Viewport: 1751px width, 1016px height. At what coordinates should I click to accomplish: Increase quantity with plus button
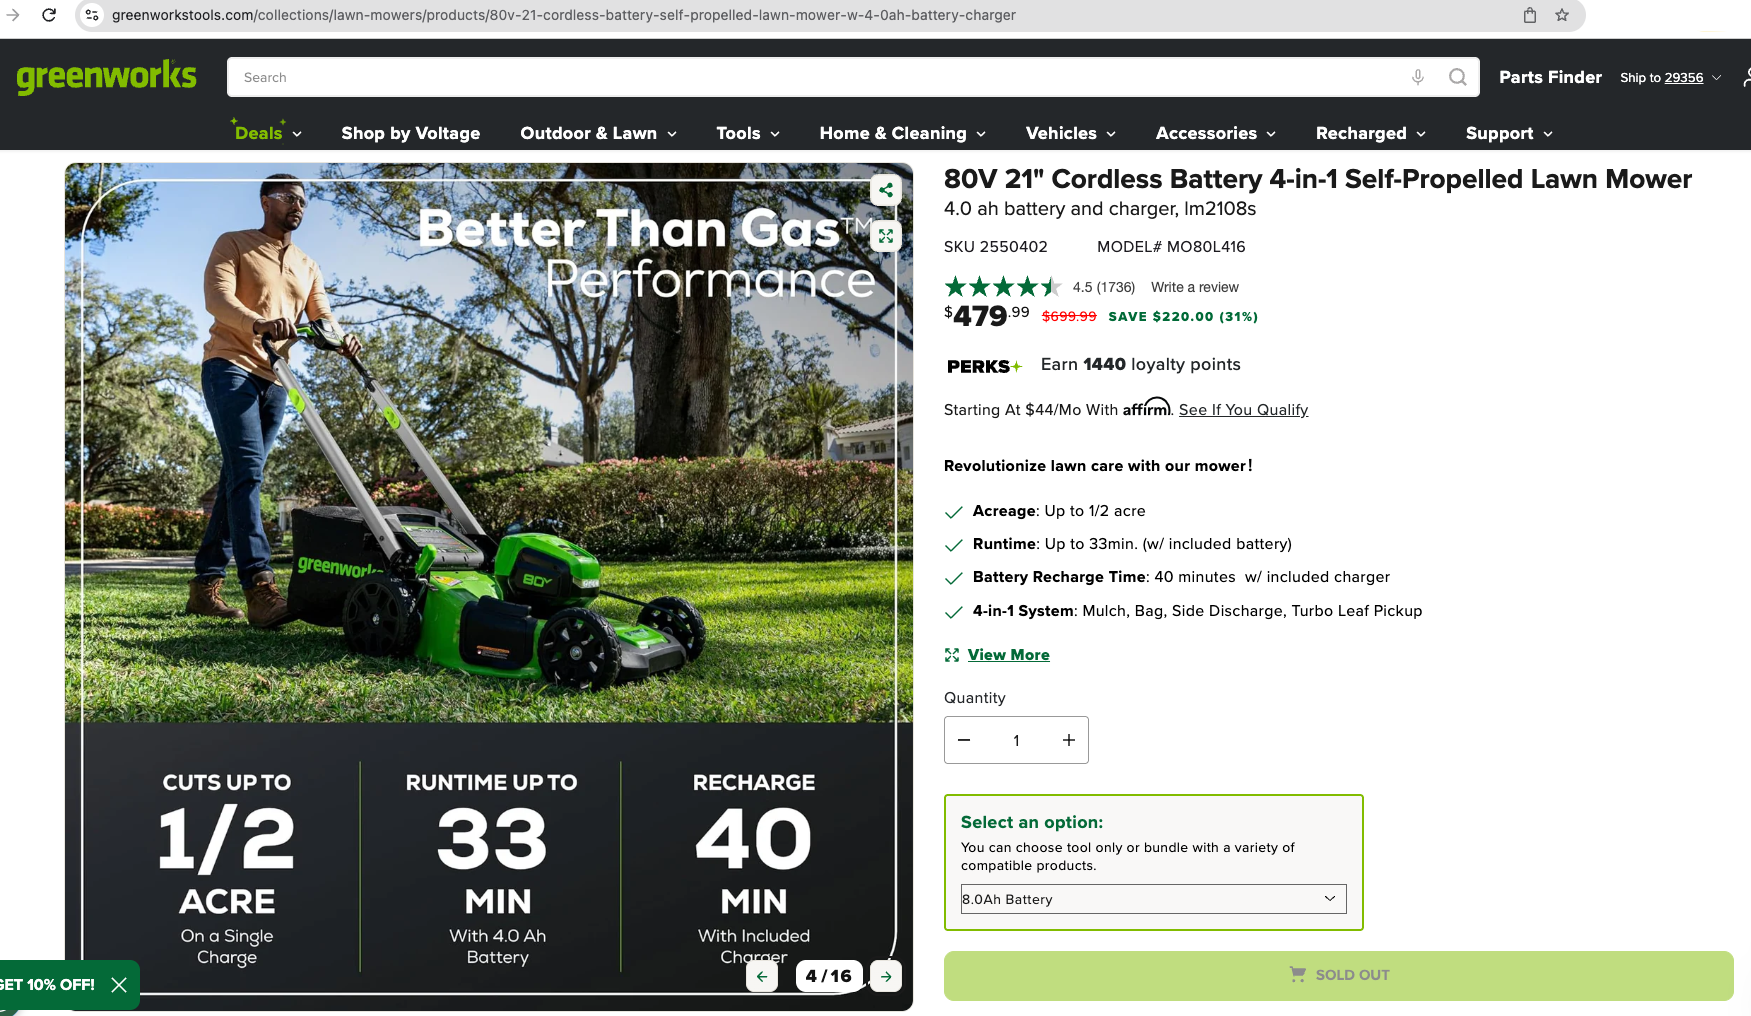(x=1069, y=740)
